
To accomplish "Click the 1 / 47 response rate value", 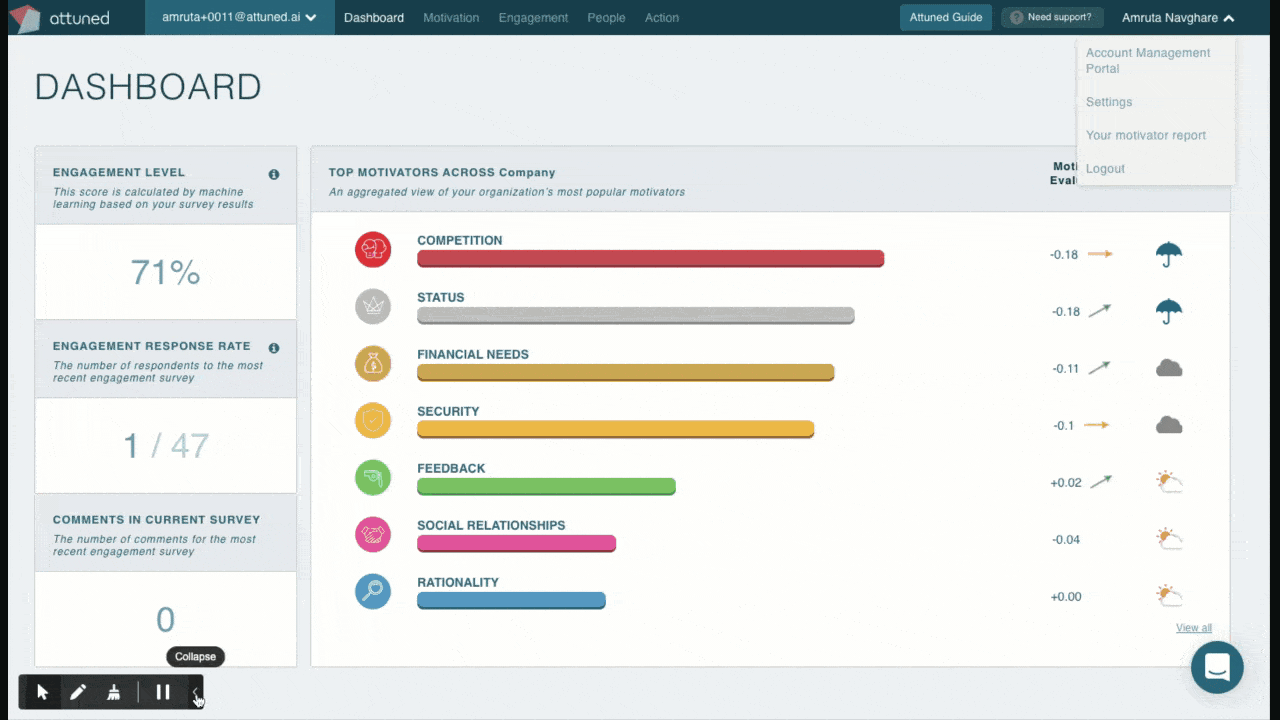I will 165,445.
